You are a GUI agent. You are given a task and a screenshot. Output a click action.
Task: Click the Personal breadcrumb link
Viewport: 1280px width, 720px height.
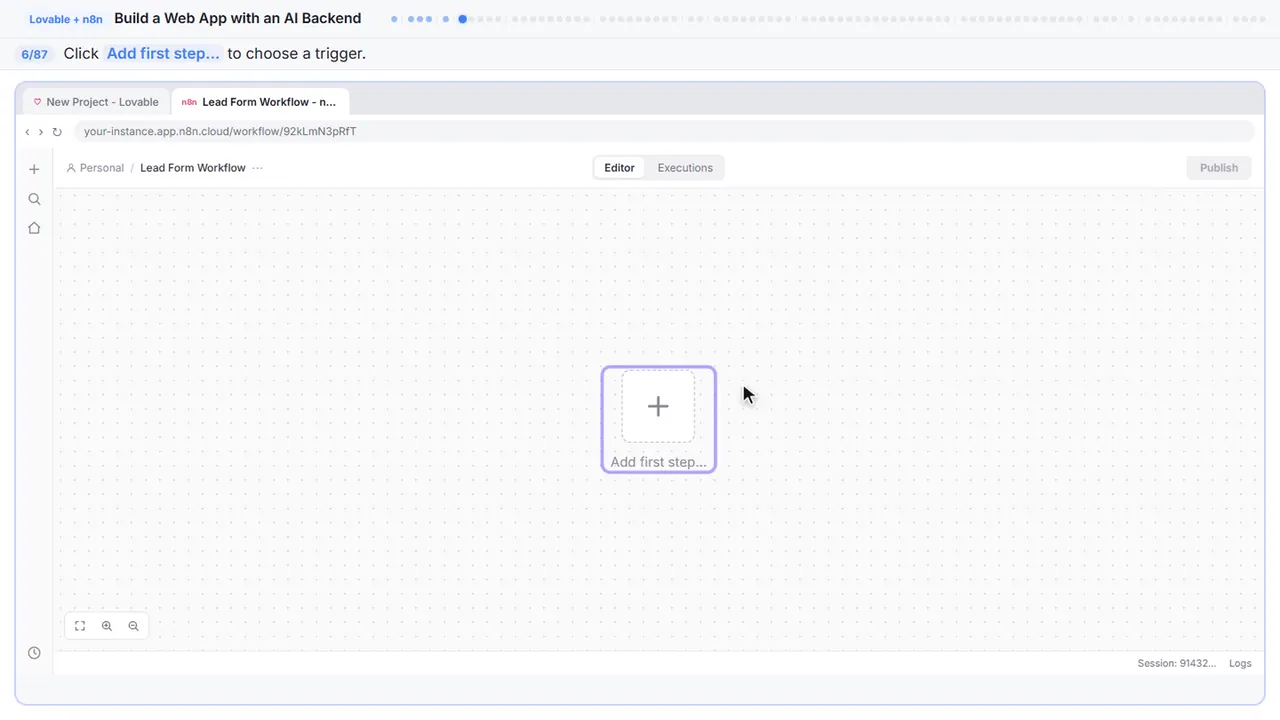(95, 168)
